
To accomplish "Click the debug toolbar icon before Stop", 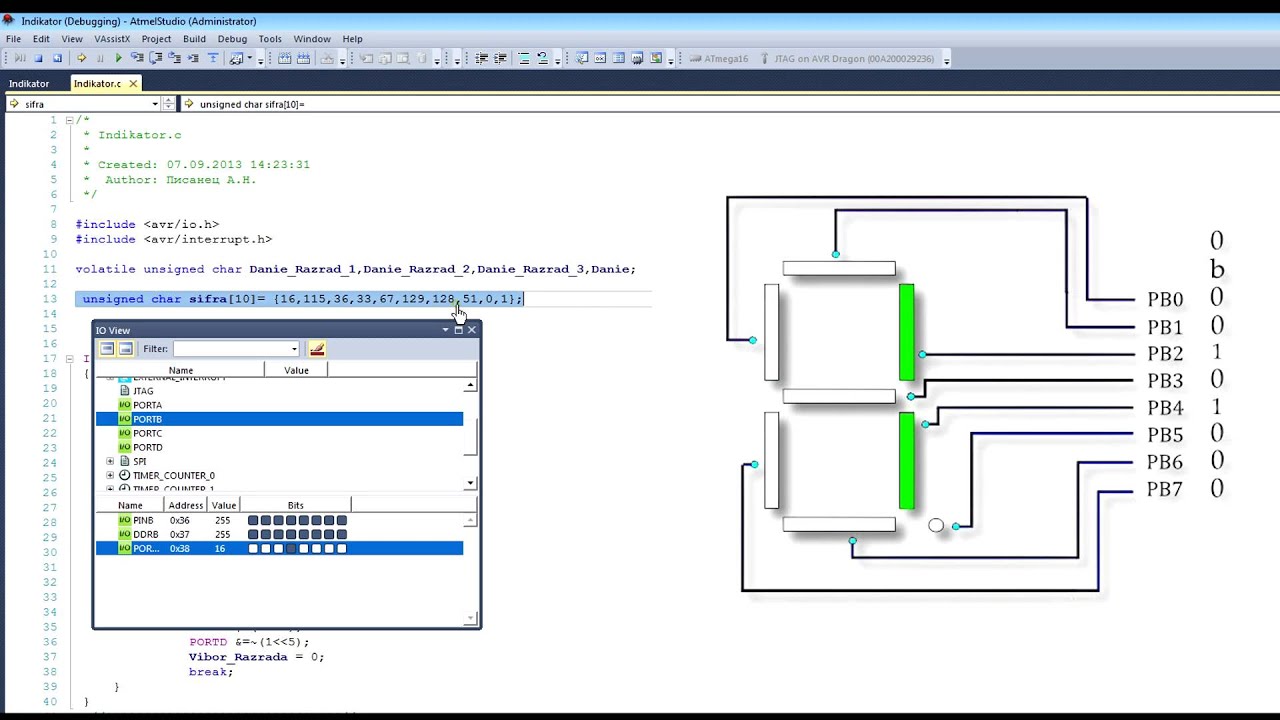I will coord(19,58).
